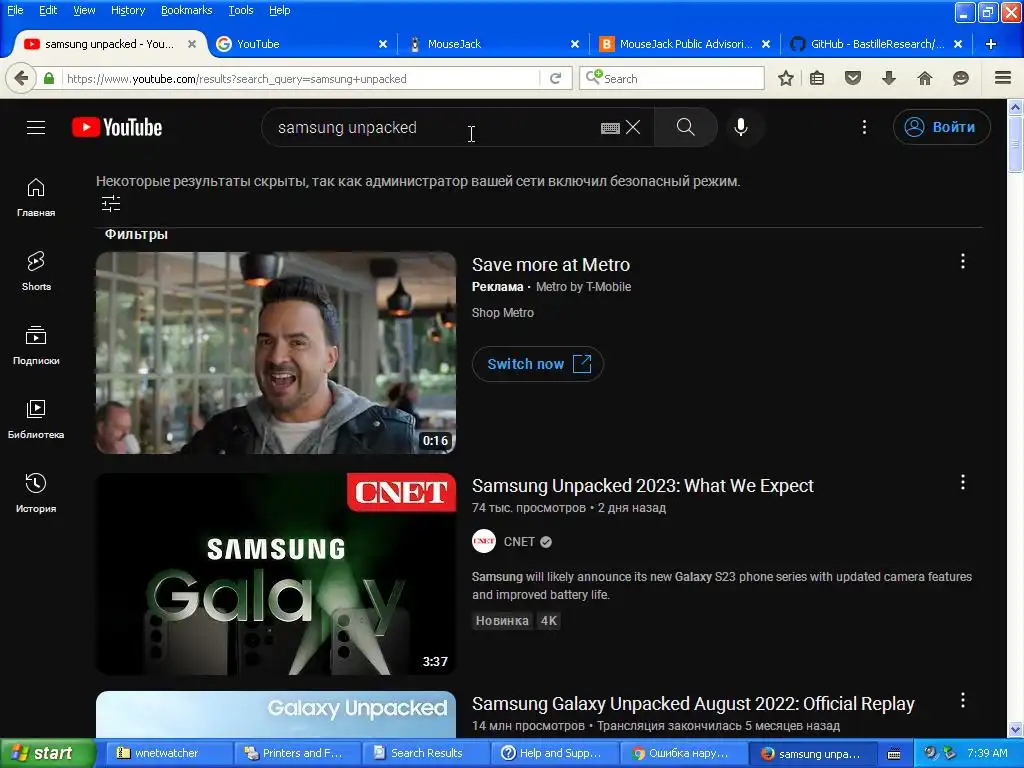Click the Windows start button

click(46, 753)
